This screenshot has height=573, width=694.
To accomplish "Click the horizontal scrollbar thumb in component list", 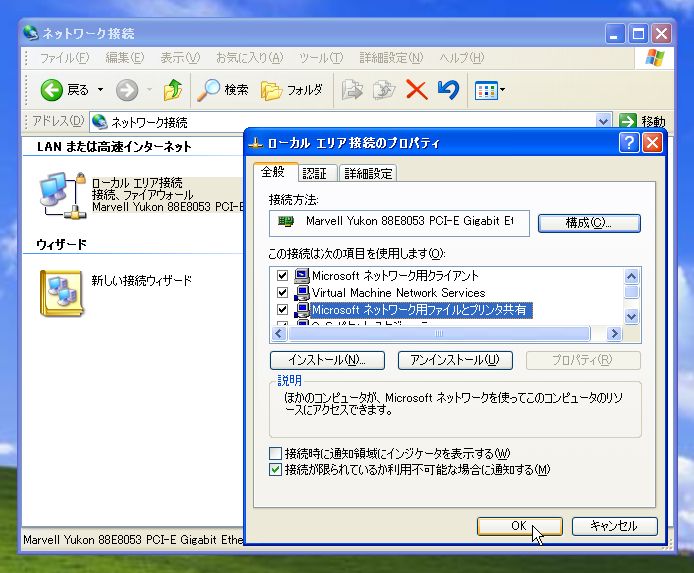I will tap(439, 333).
